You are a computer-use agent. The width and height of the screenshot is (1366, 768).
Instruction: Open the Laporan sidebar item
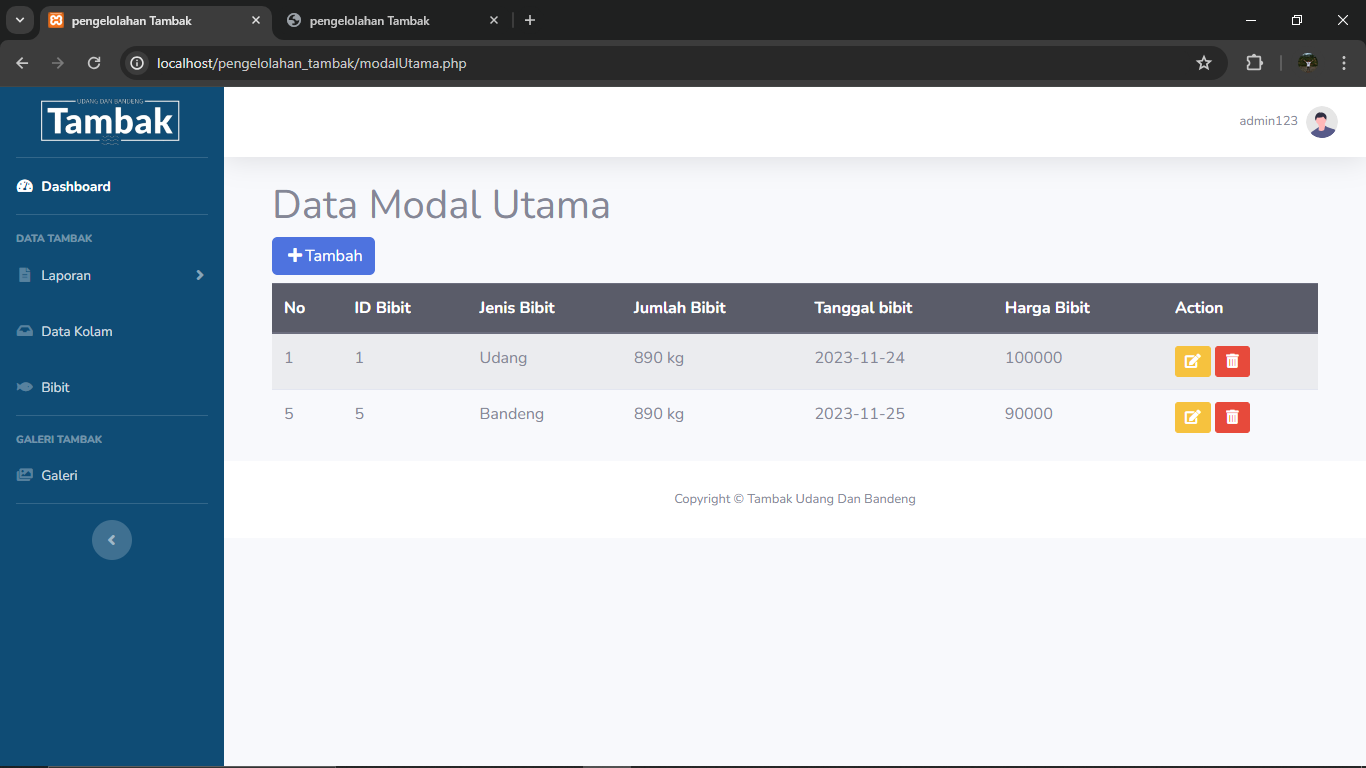(112, 275)
